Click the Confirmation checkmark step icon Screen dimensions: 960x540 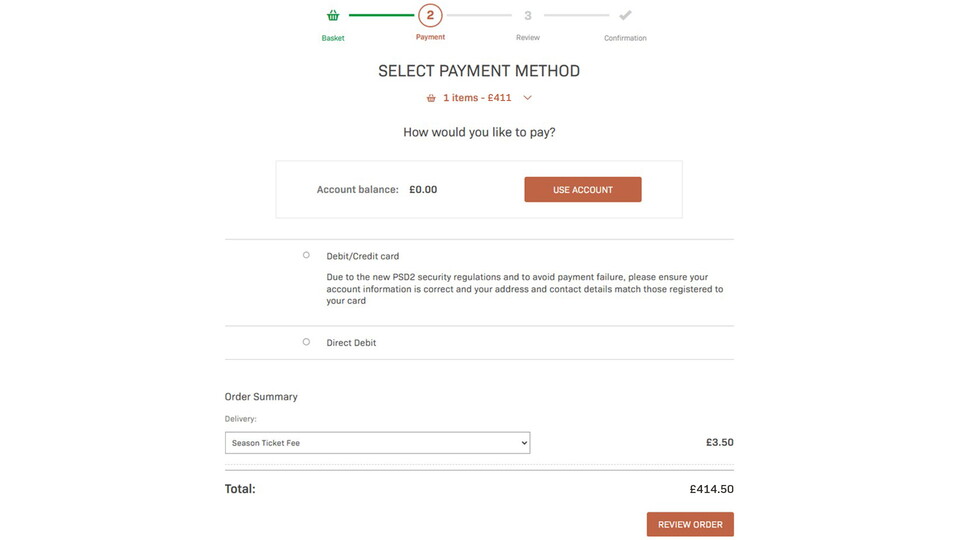coord(625,15)
